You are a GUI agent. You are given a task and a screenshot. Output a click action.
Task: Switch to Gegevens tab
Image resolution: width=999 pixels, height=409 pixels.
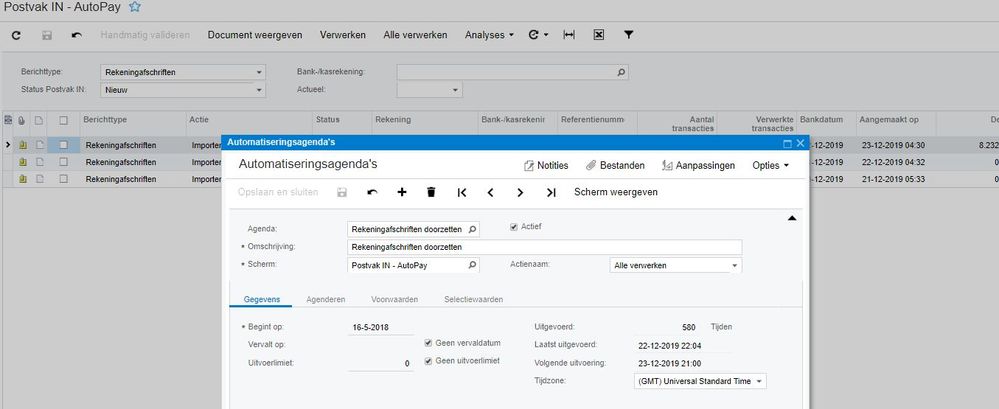262,299
